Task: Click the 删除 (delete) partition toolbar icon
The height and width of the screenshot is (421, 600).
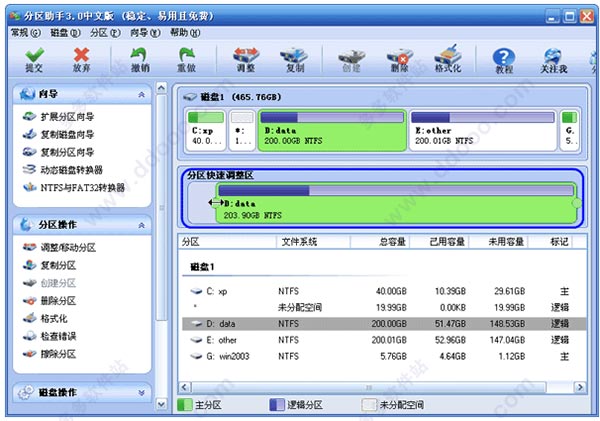Action: (400, 56)
